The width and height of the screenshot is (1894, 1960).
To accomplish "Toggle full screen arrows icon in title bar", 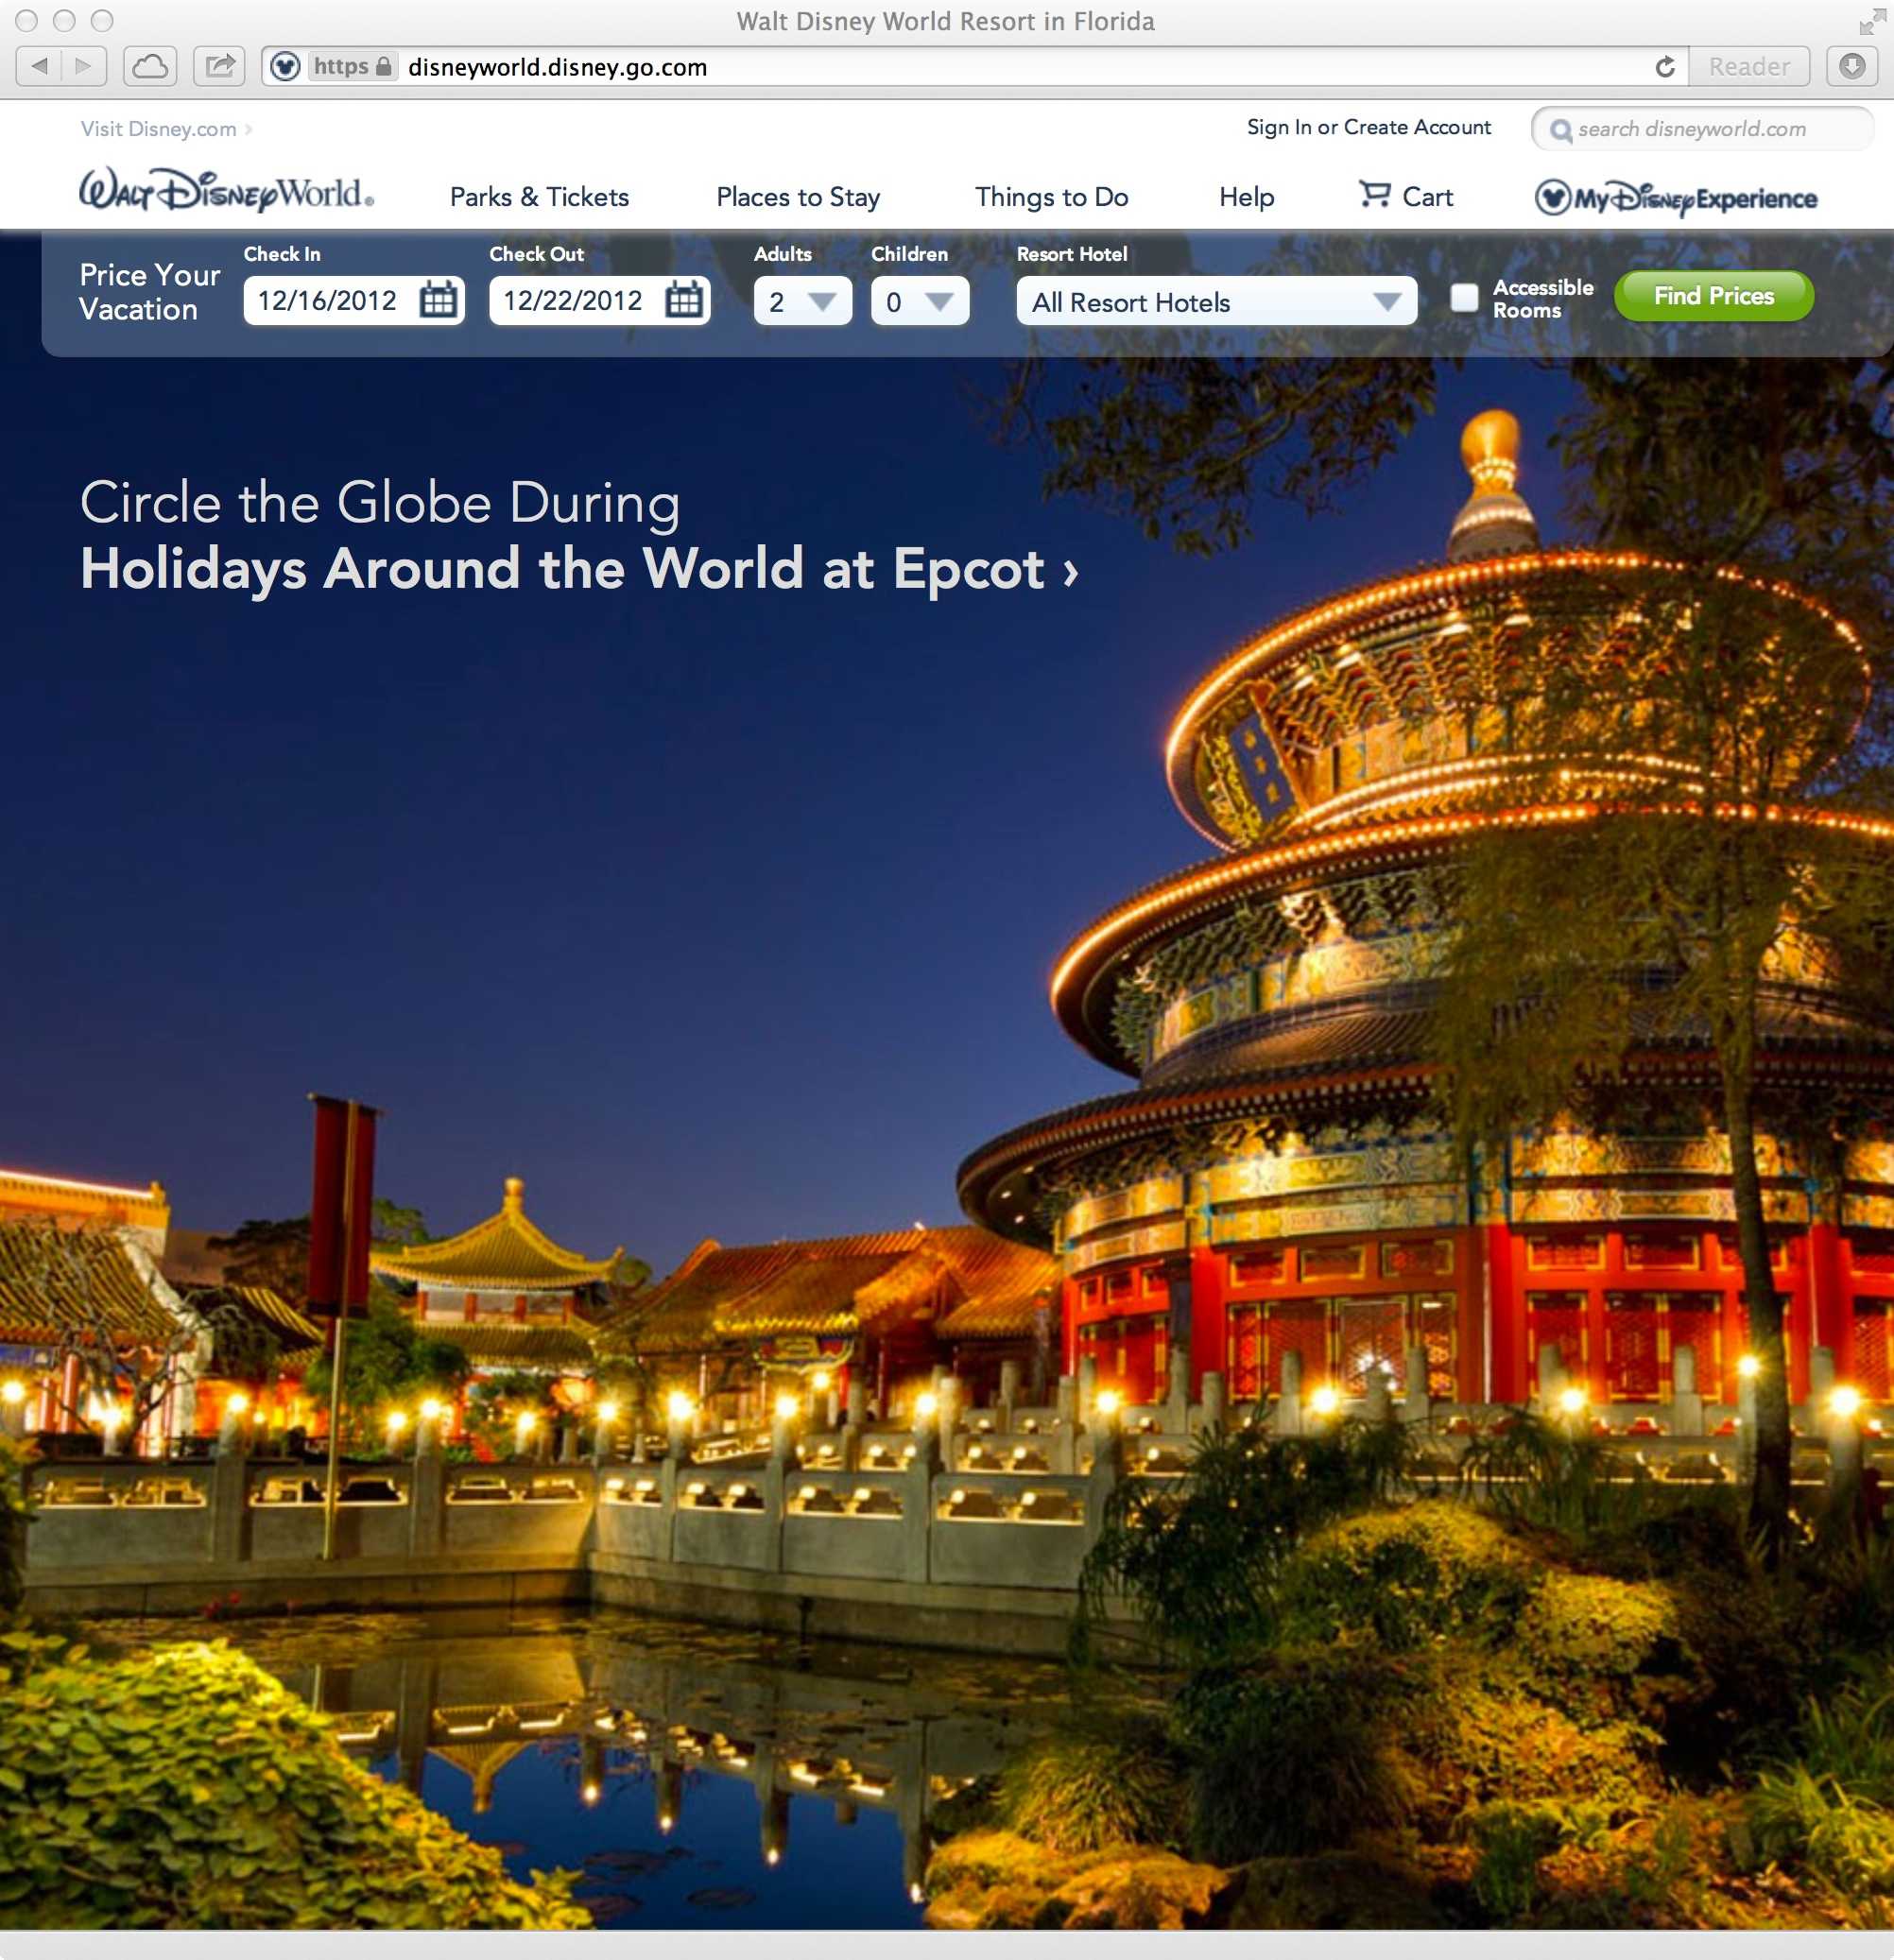I will tap(1871, 21).
